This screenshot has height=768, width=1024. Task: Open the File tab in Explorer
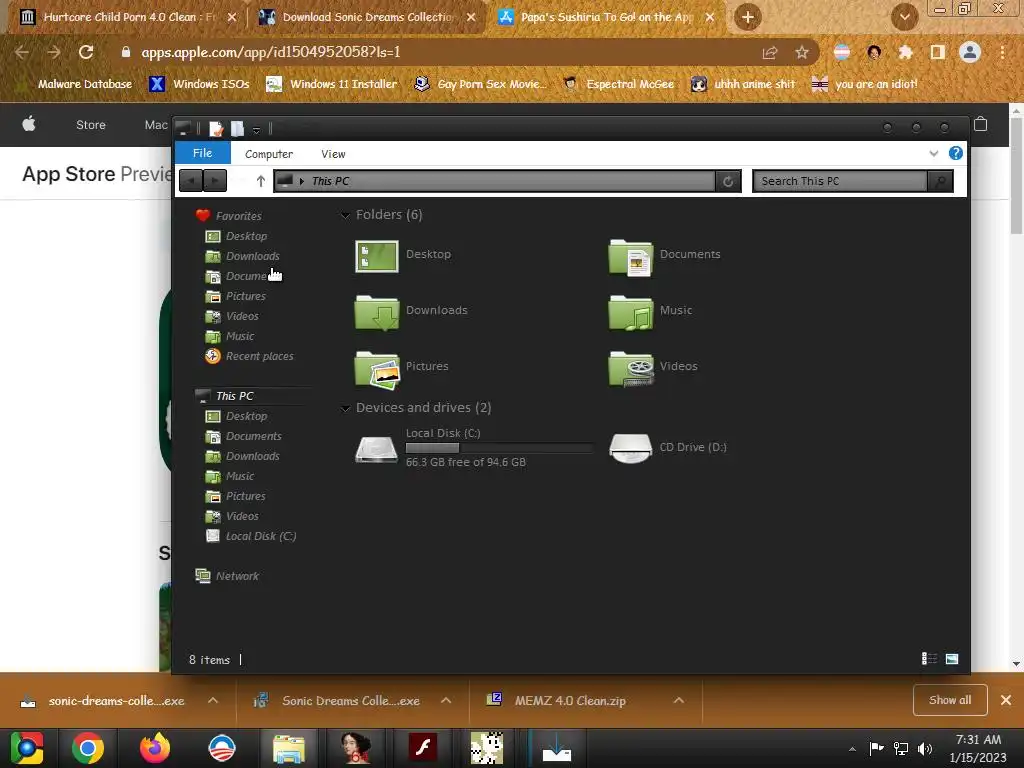[x=202, y=153]
